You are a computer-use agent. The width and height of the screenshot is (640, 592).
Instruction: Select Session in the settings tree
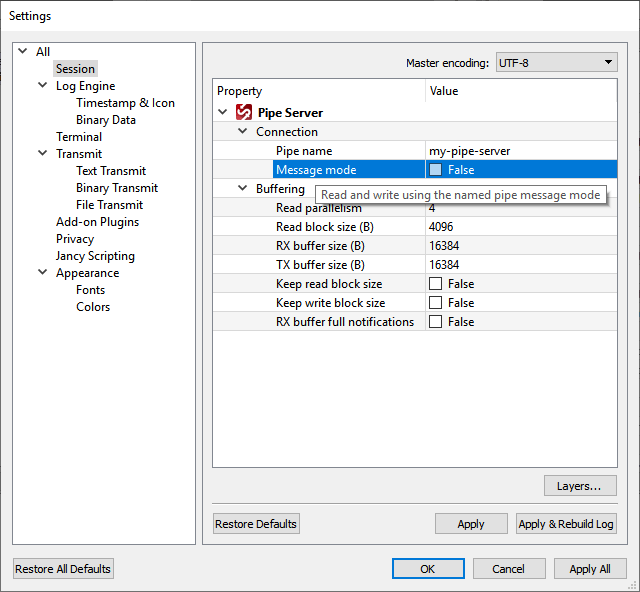click(75, 69)
